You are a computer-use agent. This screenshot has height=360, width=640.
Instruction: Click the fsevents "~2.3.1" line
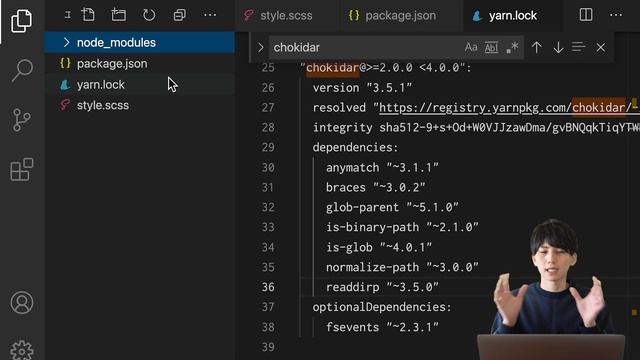pyautogui.click(x=382, y=327)
